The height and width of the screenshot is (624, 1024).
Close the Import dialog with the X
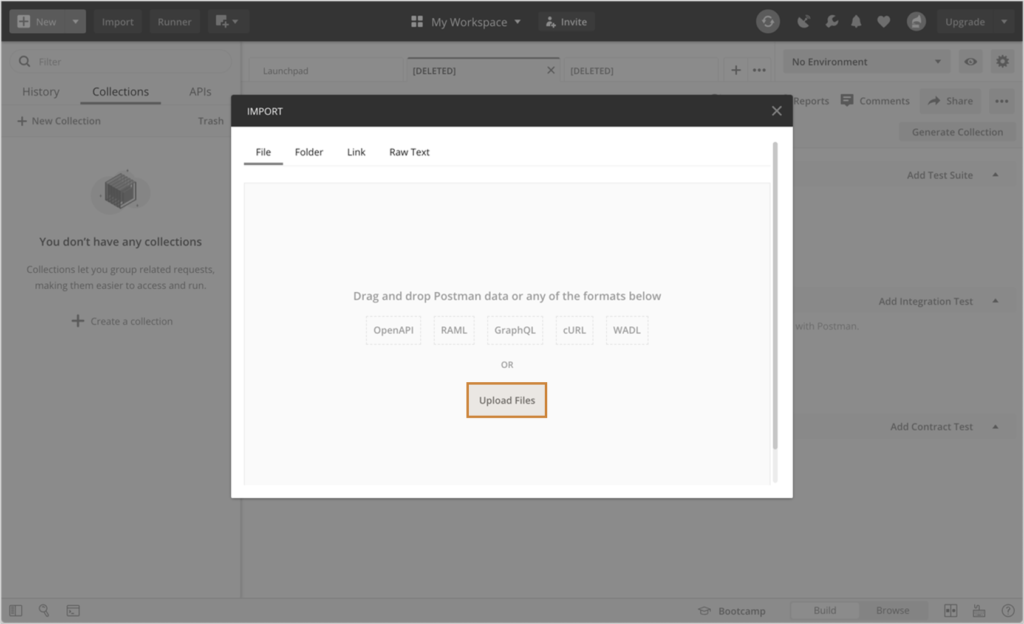pyautogui.click(x=776, y=111)
